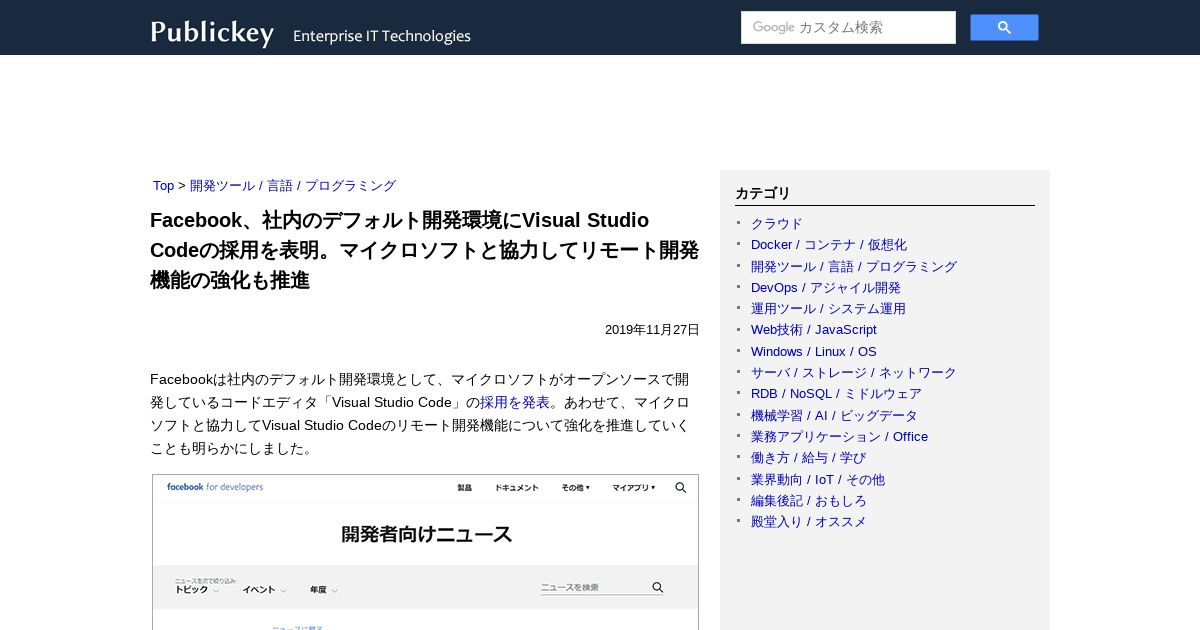Open the DevOps / アジャイル開発 category
The width and height of the screenshot is (1200, 630).
pyautogui.click(x=826, y=288)
